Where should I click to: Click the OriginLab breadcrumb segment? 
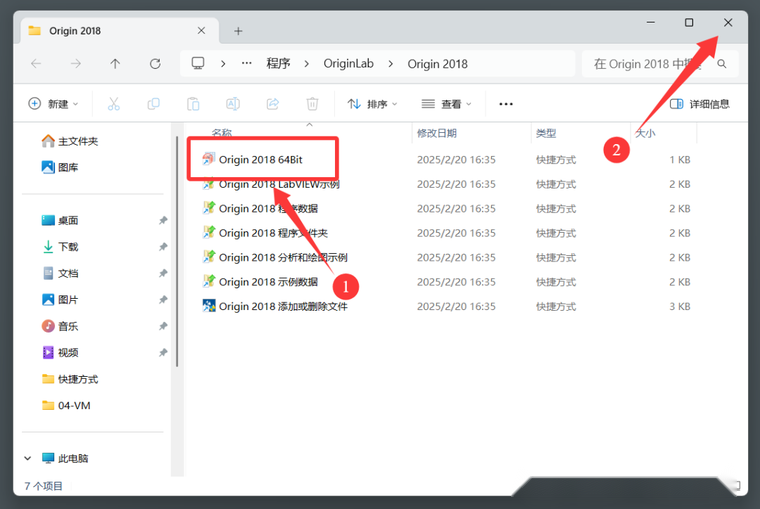[348, 64]
